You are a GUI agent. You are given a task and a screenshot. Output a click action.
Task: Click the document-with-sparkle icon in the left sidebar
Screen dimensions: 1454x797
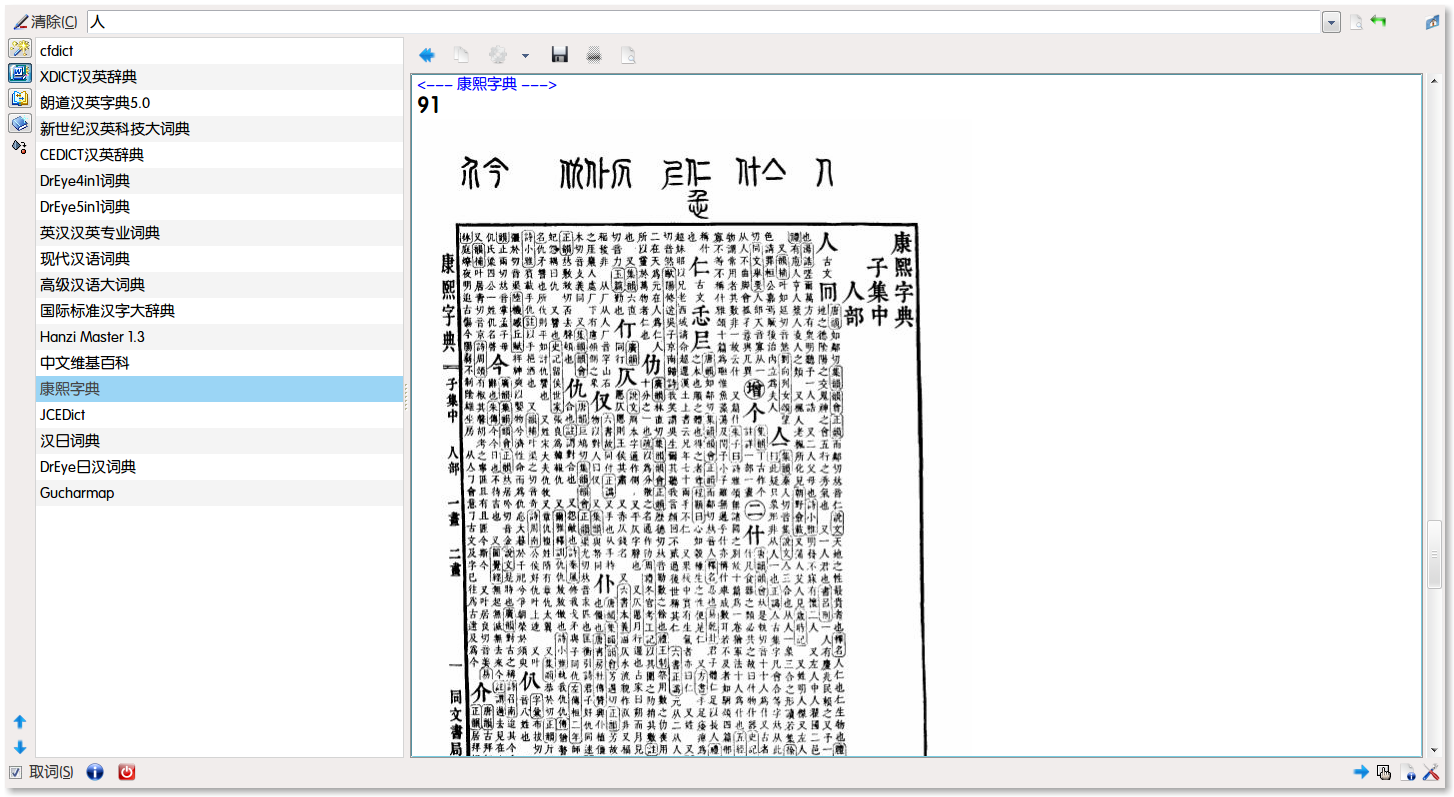click(x=19, y=73)
